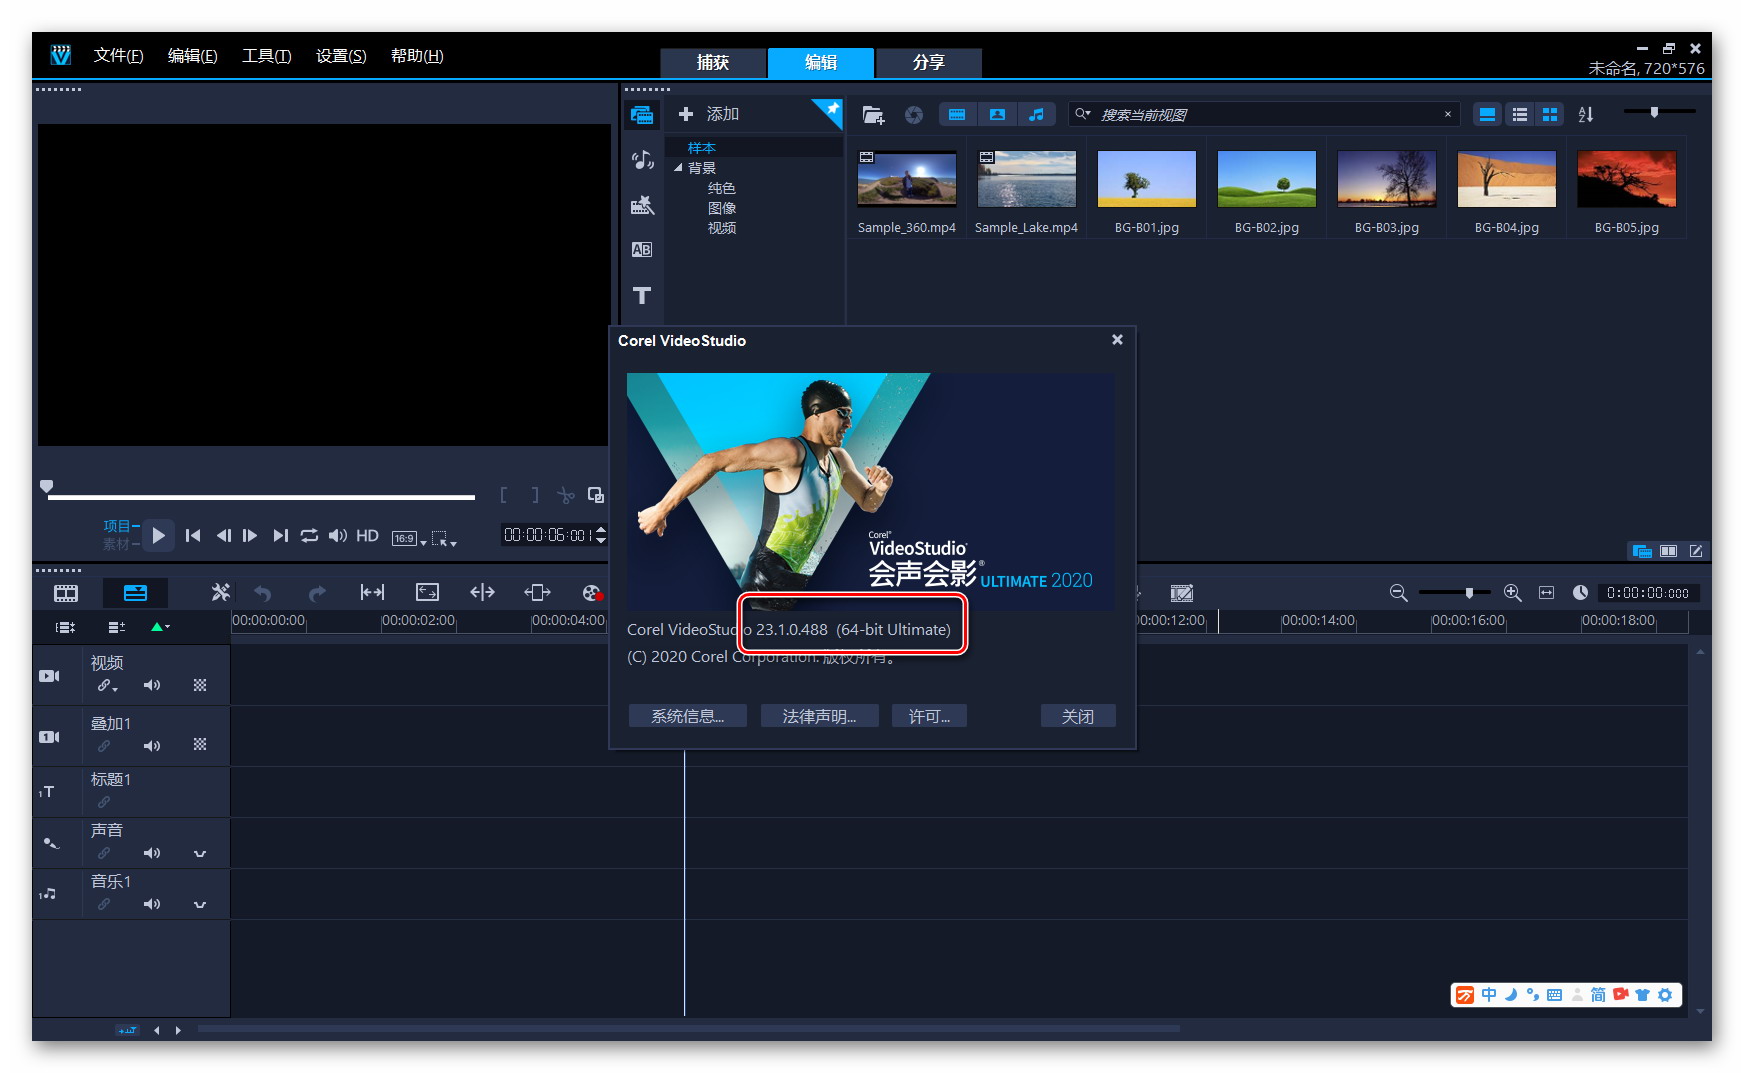Open the AB transitions library panel
This screenshot has height=1073, width=1744.
[x=642, y=250]
